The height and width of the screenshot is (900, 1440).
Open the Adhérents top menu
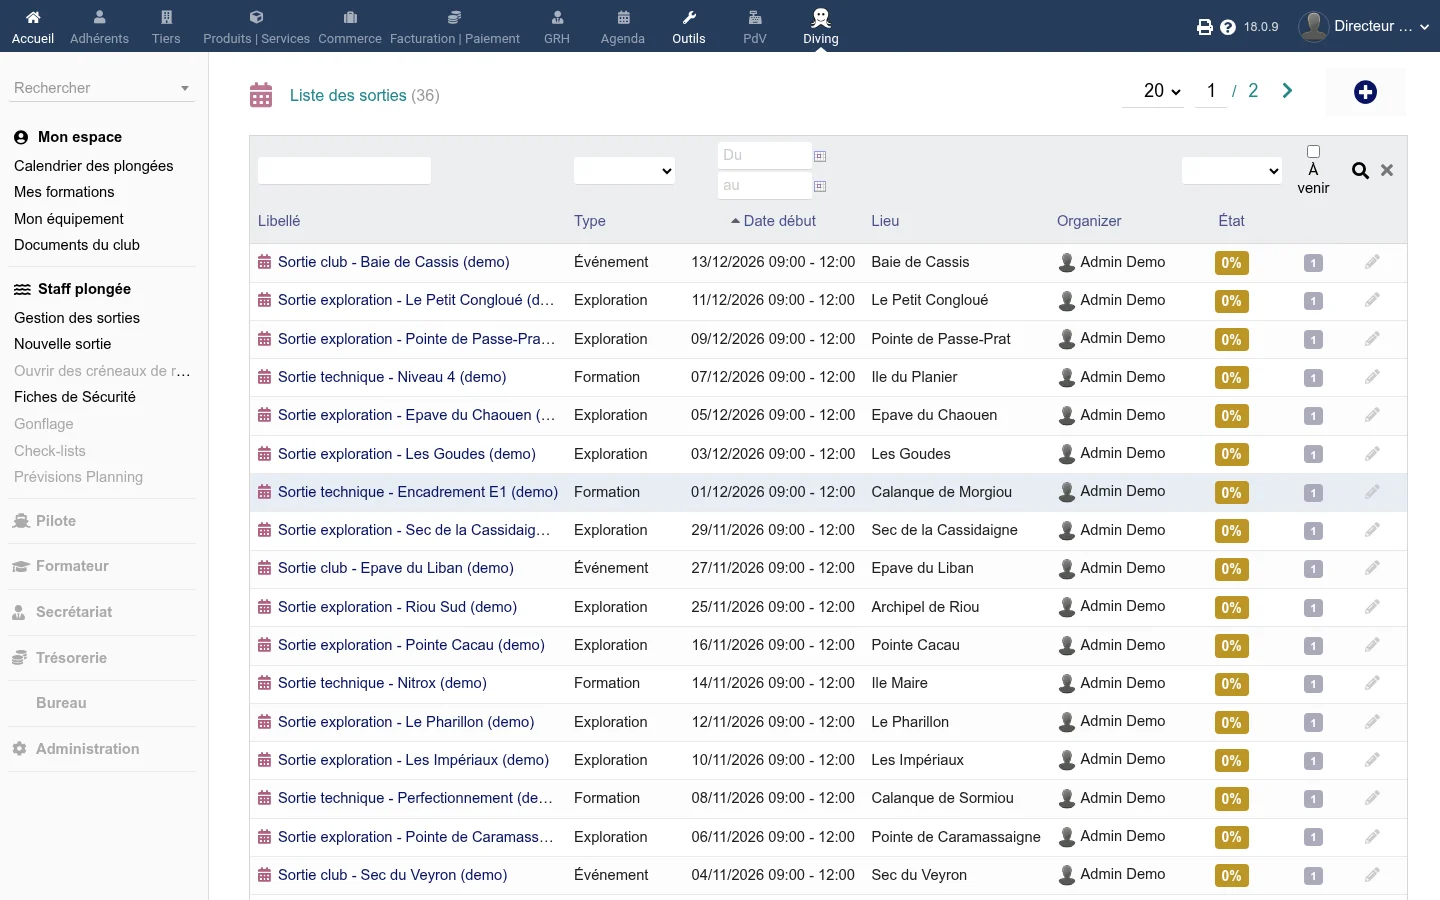(x=99, y=27)
